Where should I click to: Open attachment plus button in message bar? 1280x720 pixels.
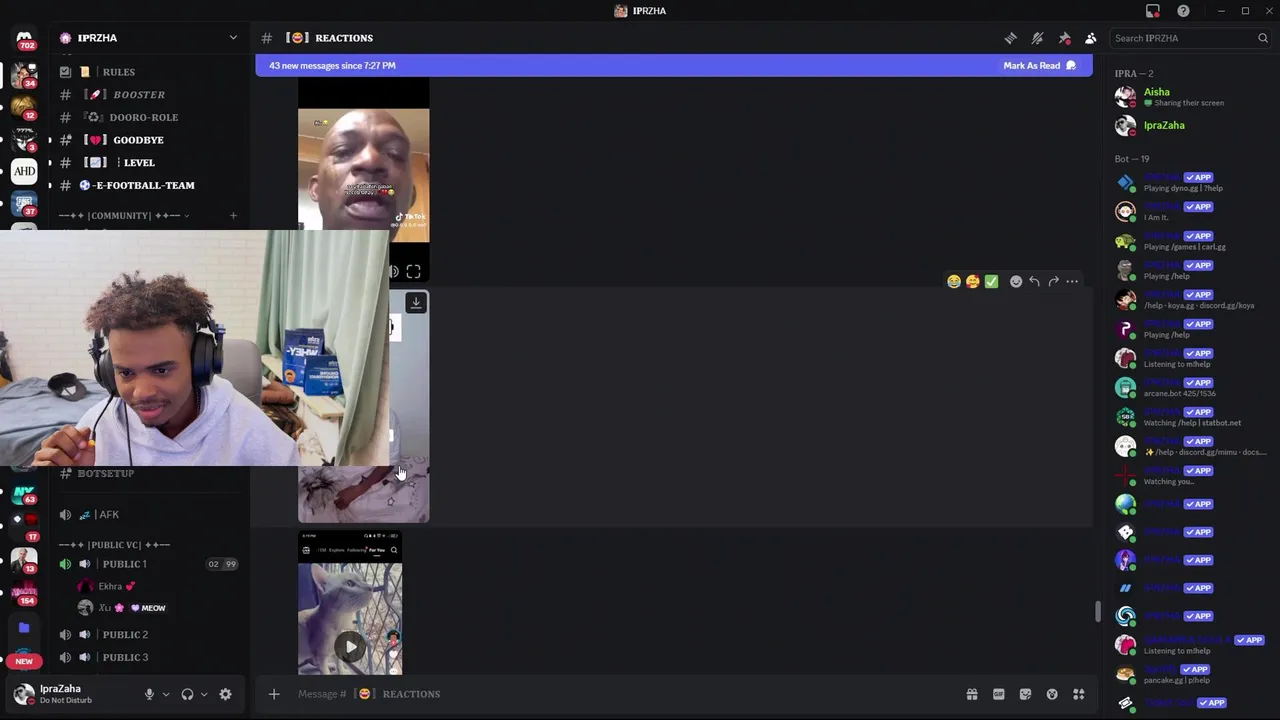[x=274, y=694]
